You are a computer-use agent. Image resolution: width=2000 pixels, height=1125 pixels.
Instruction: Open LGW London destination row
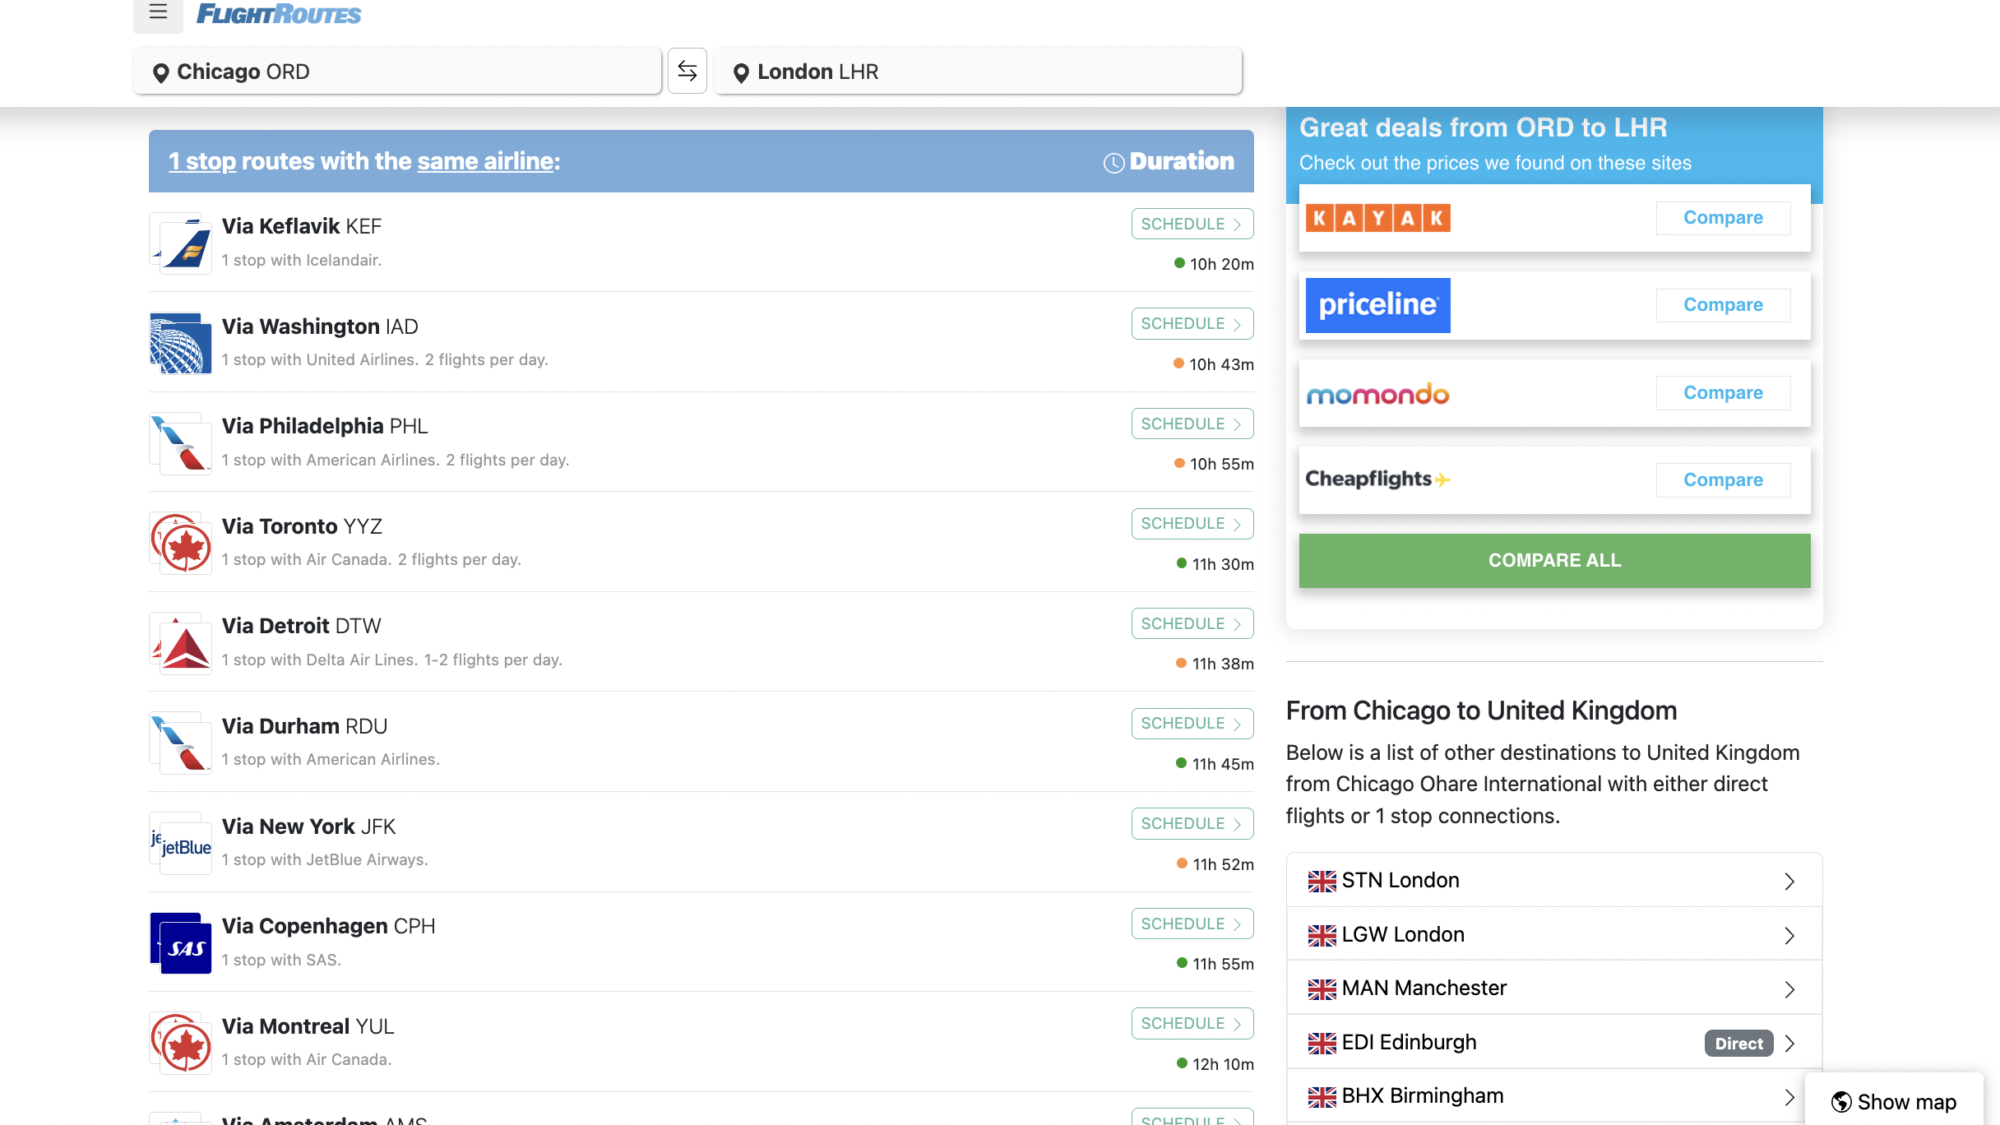click(x=1554, y=934)
